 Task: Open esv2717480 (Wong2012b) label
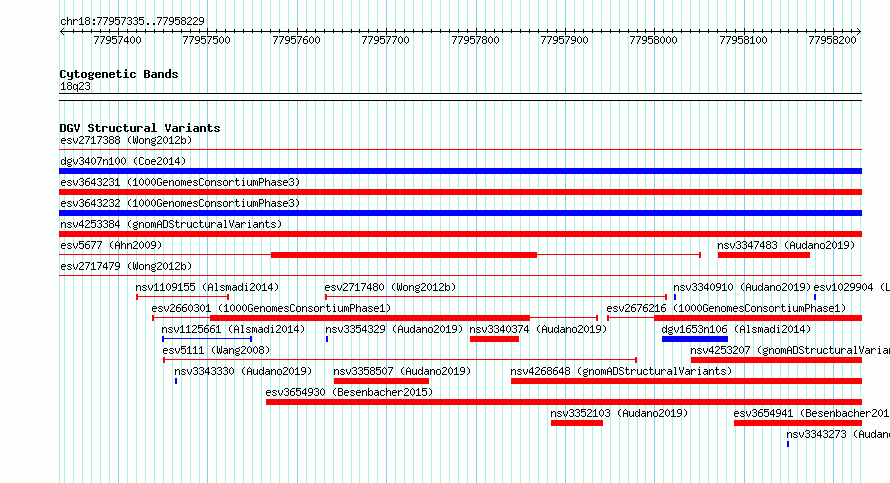390,287
